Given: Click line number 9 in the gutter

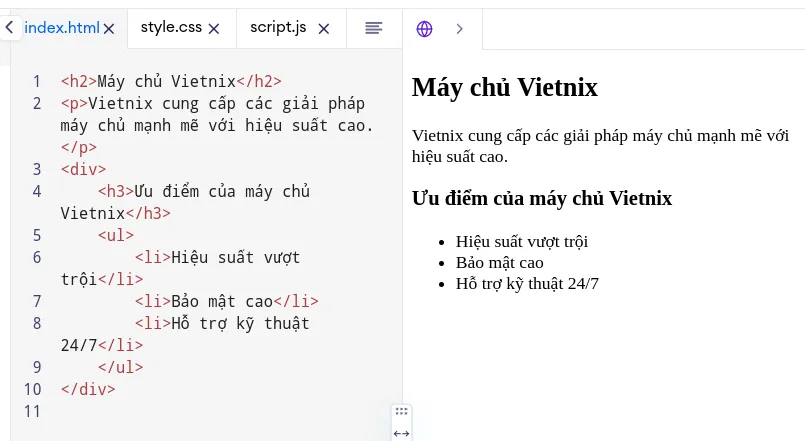Looking at the screenshot, I should [x=37, y=368].
